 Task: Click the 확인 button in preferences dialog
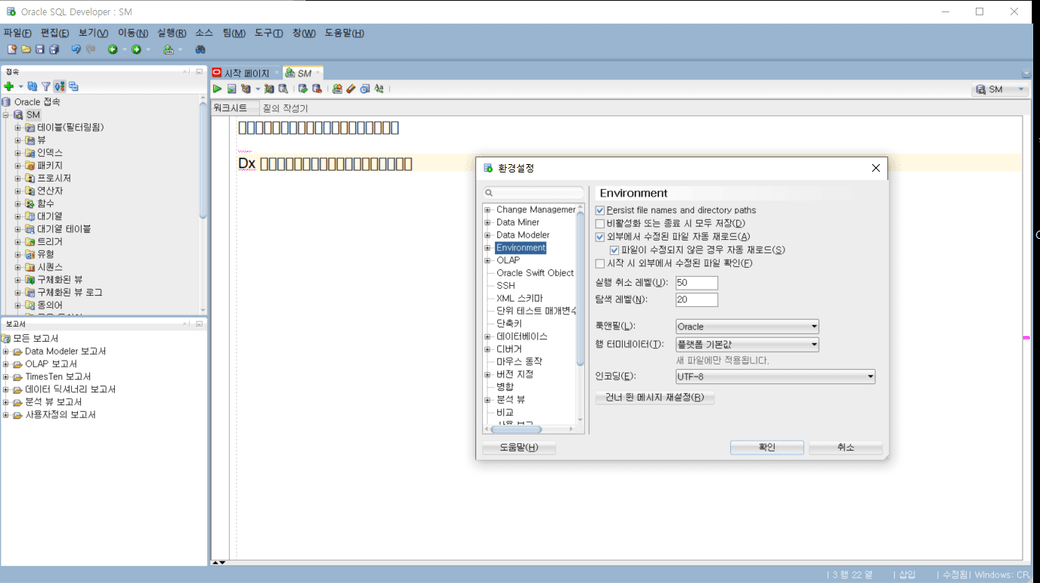tap(766, 448)
